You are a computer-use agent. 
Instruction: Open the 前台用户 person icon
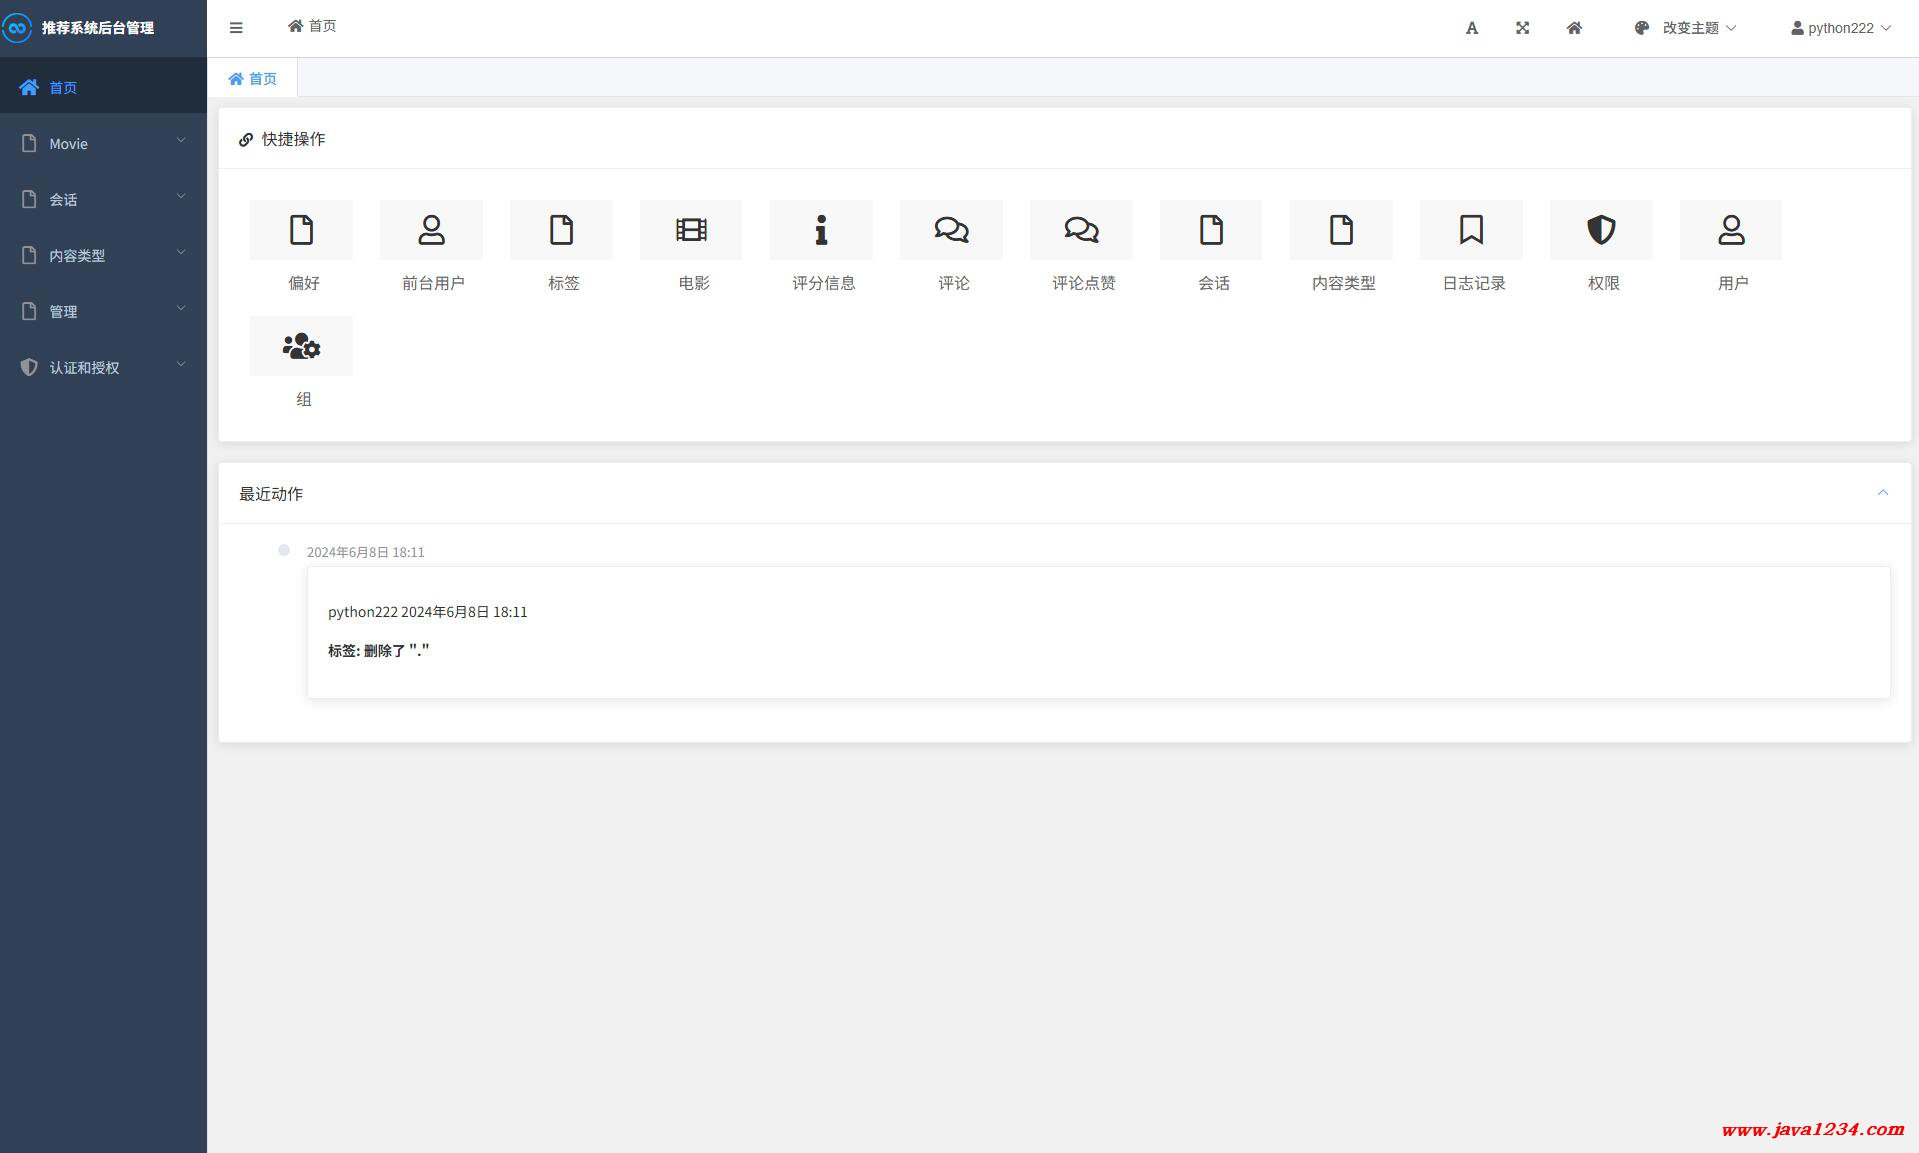[x=431, y=231]
